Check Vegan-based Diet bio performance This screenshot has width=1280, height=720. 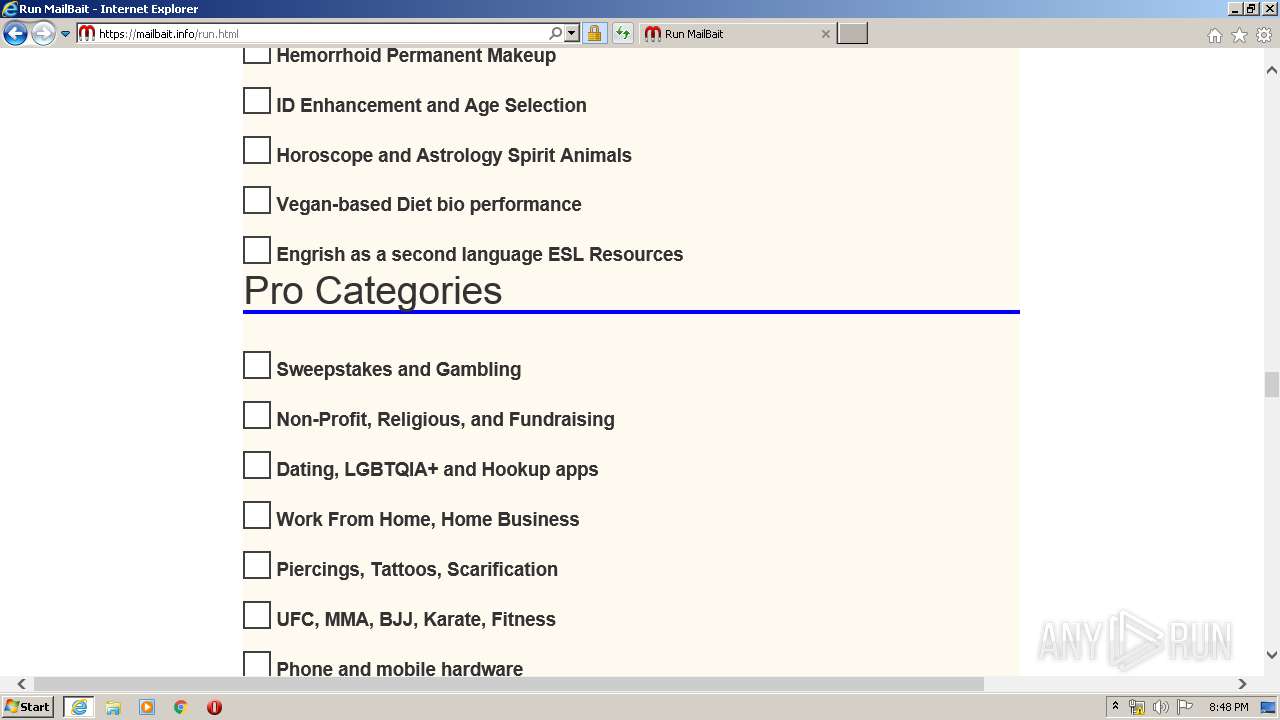click(257, 200)
